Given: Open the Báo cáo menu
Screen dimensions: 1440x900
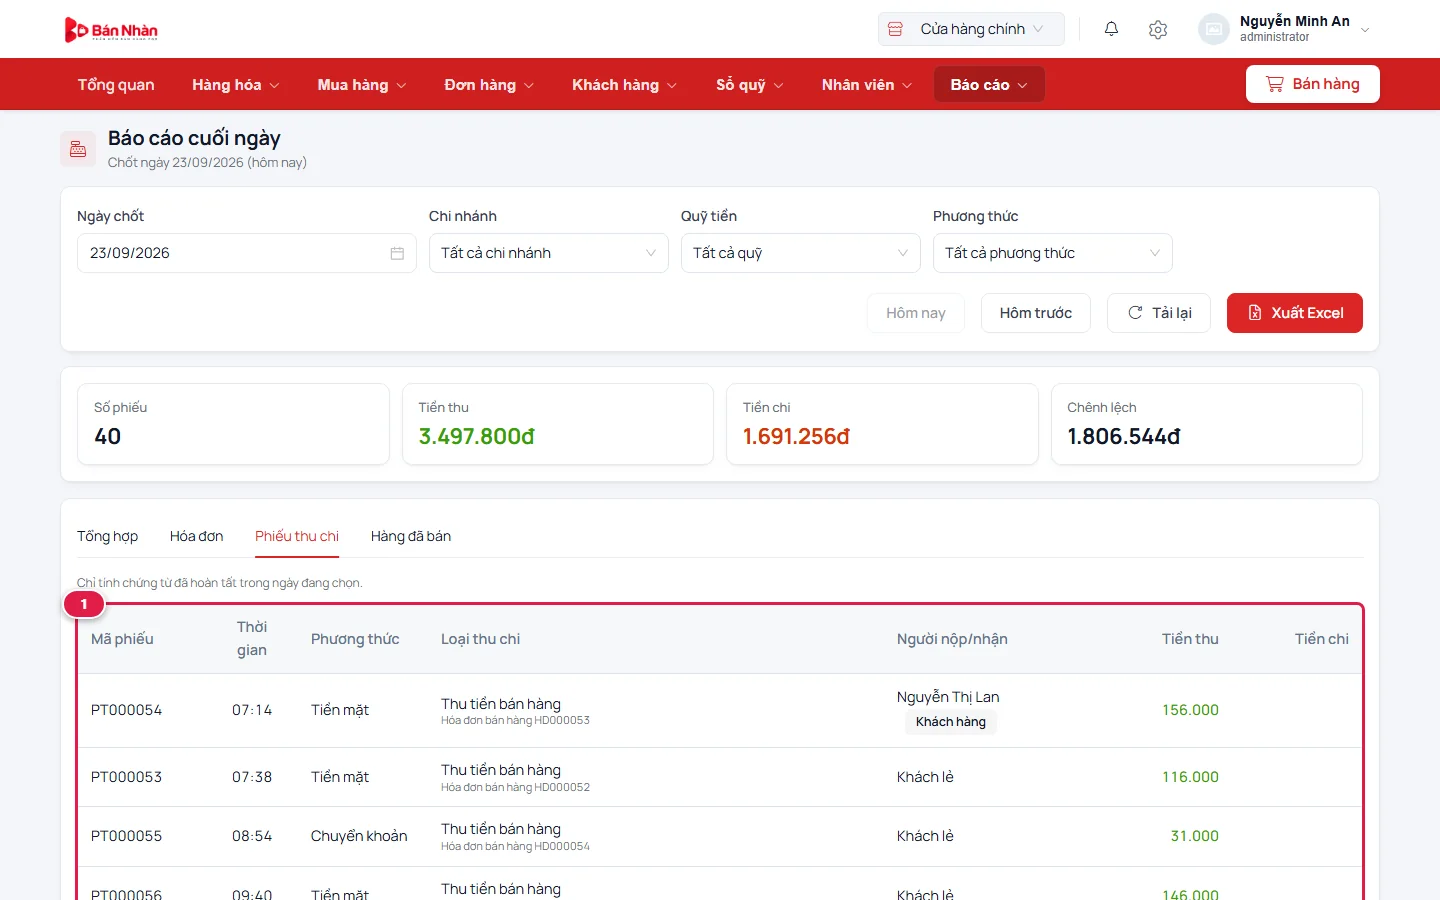Looking at the screenshot, I should click(989, 85).
